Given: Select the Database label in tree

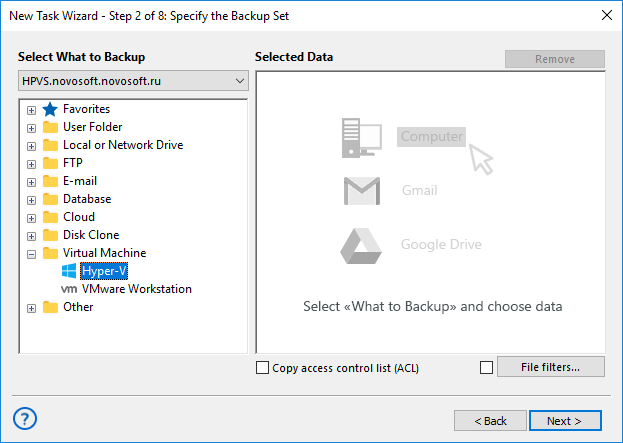Looking at the screenshot, I should 87,199.
